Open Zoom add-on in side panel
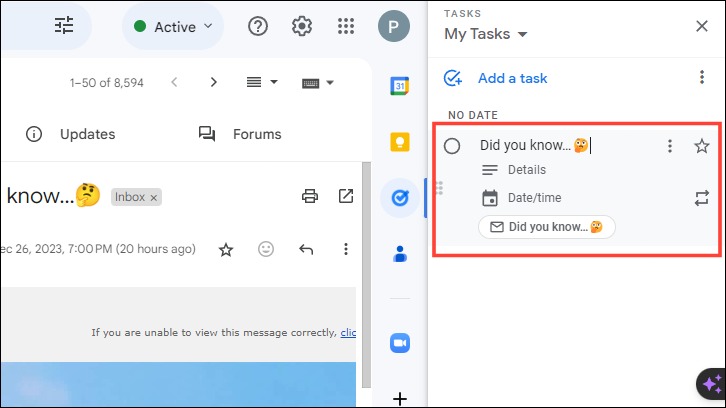Viewport: 726px width, 408px height. 400,343
